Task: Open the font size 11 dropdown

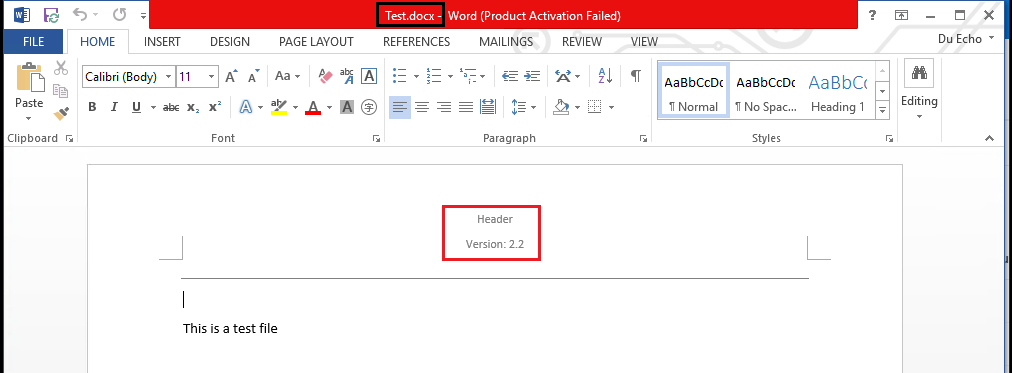Action: (x=212, y=77)
